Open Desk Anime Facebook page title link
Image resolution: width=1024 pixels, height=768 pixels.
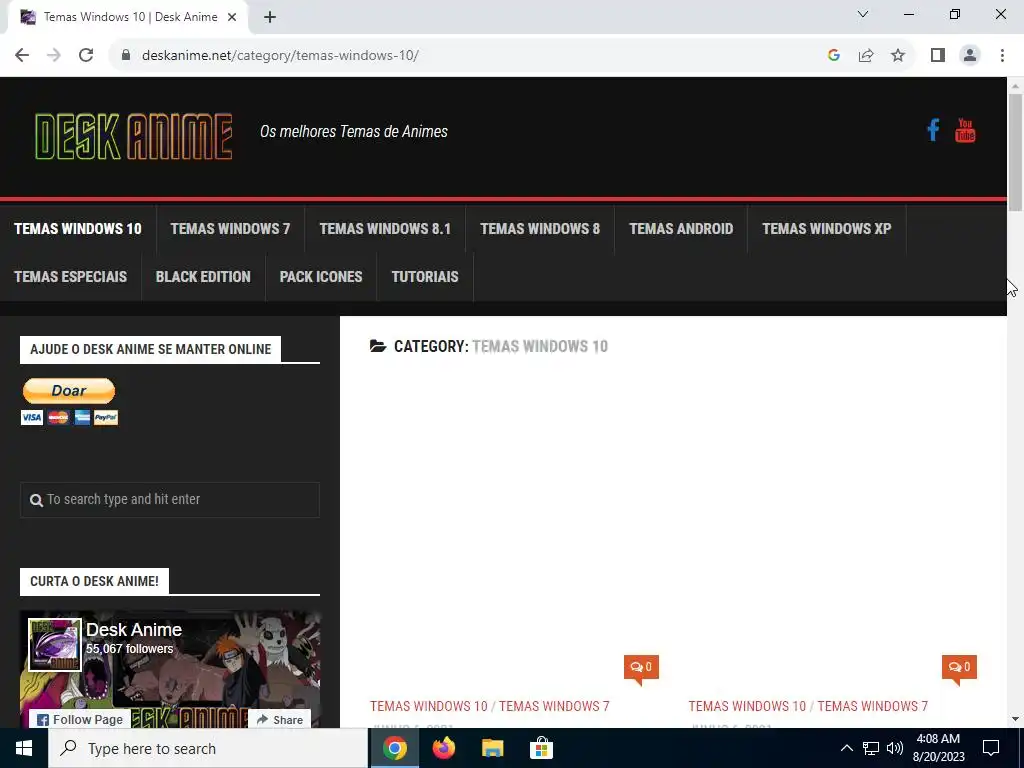tap(134, 630)
